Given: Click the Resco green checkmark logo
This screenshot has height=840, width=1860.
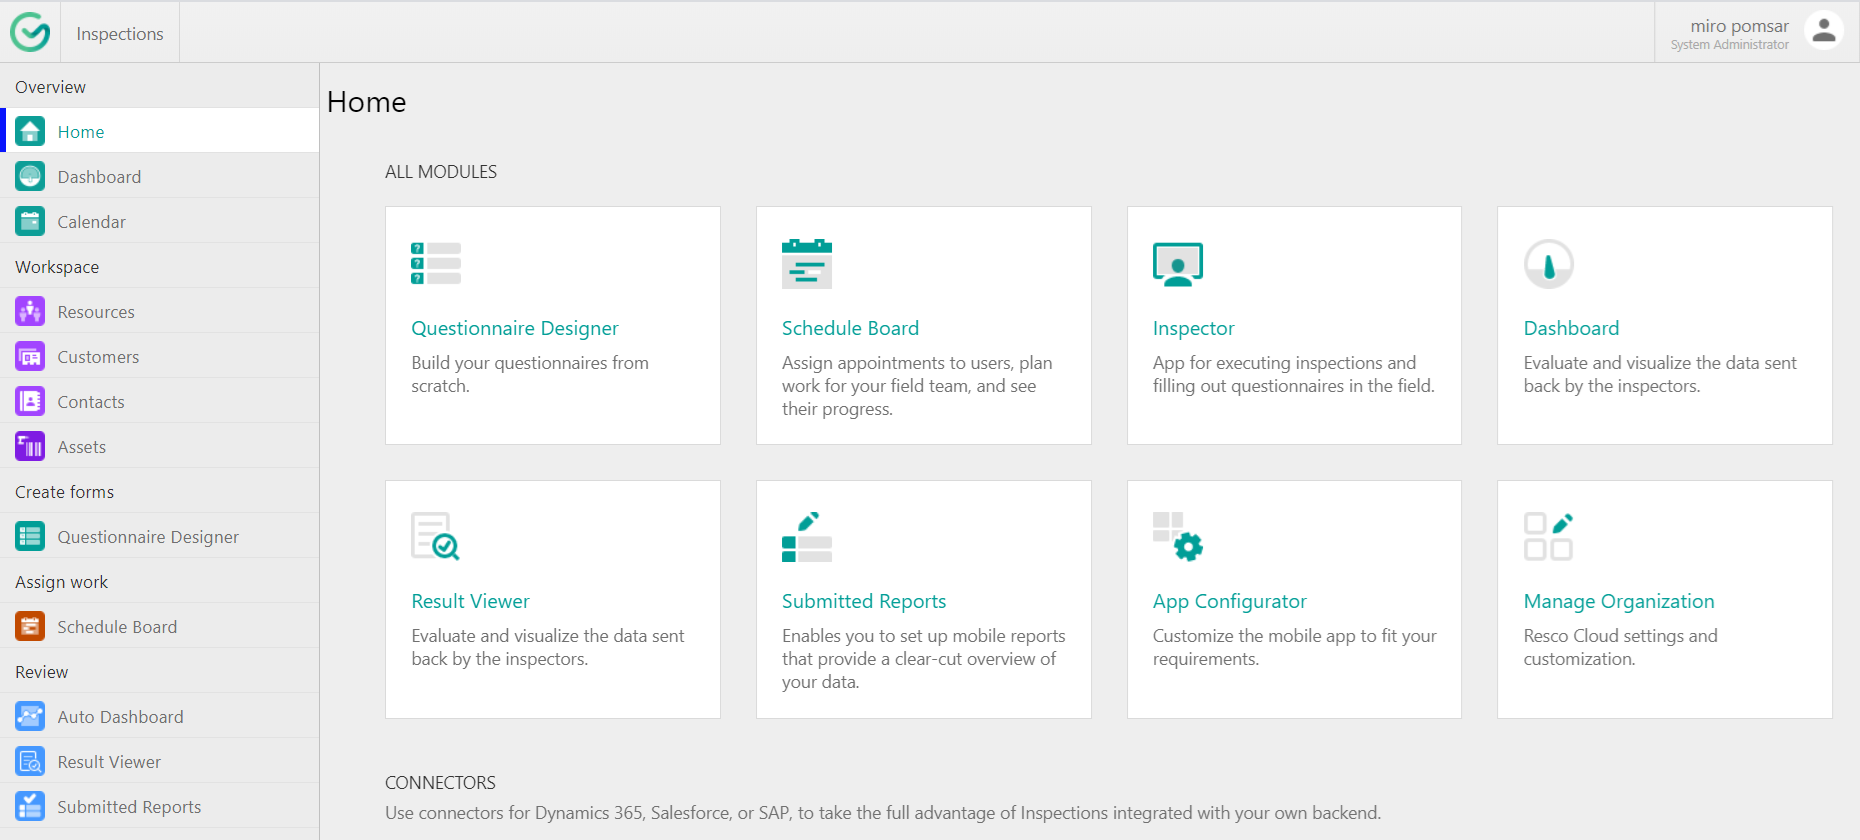Looking at the screenshot, I should tap(30, 32).
